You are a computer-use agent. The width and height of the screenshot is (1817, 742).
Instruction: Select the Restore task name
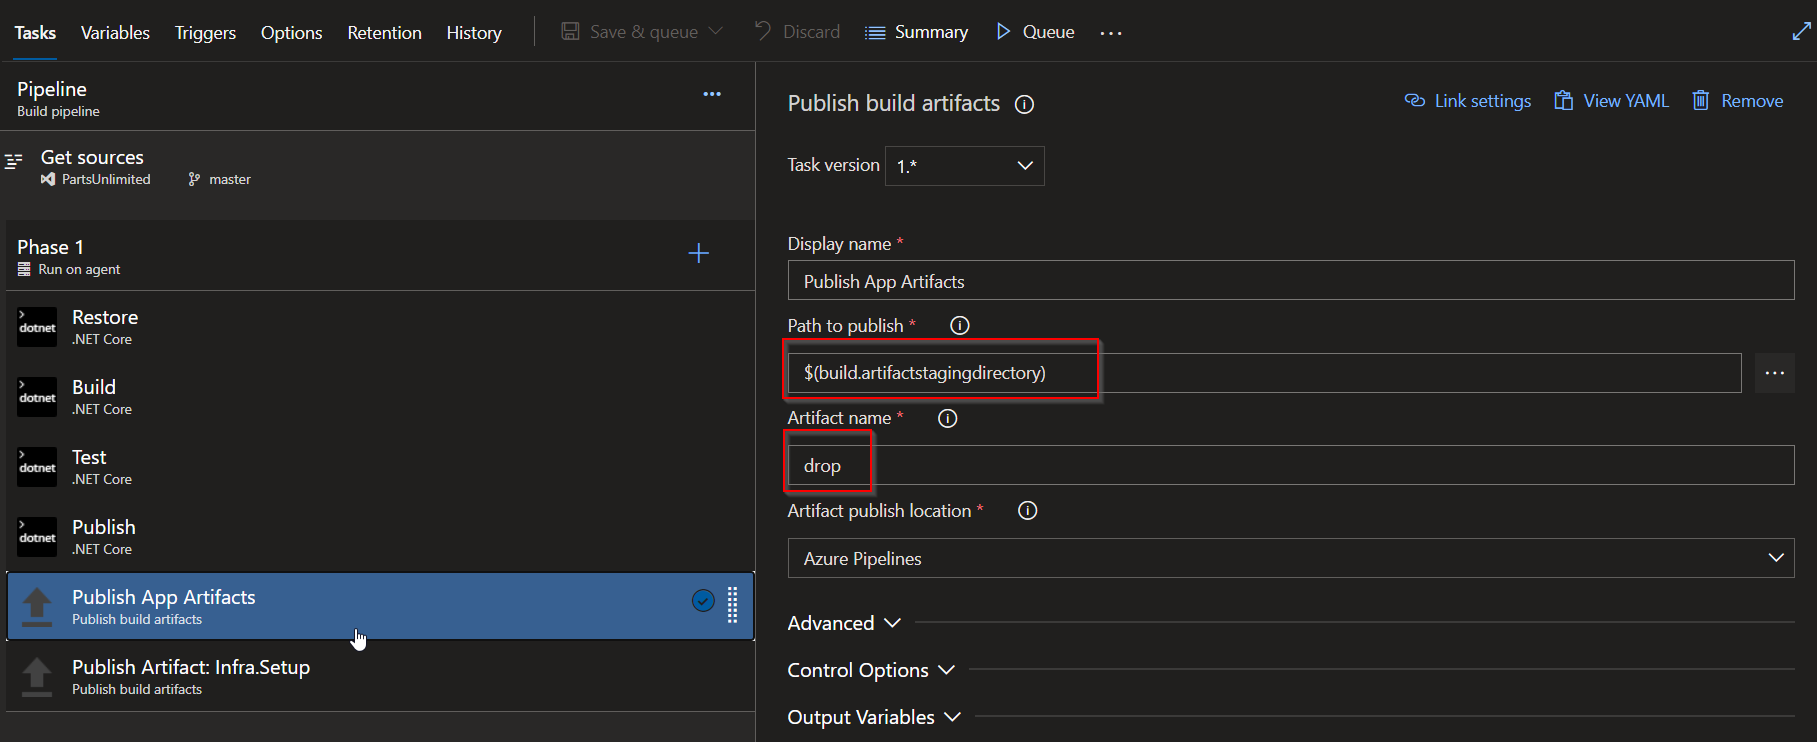point(105,317)
